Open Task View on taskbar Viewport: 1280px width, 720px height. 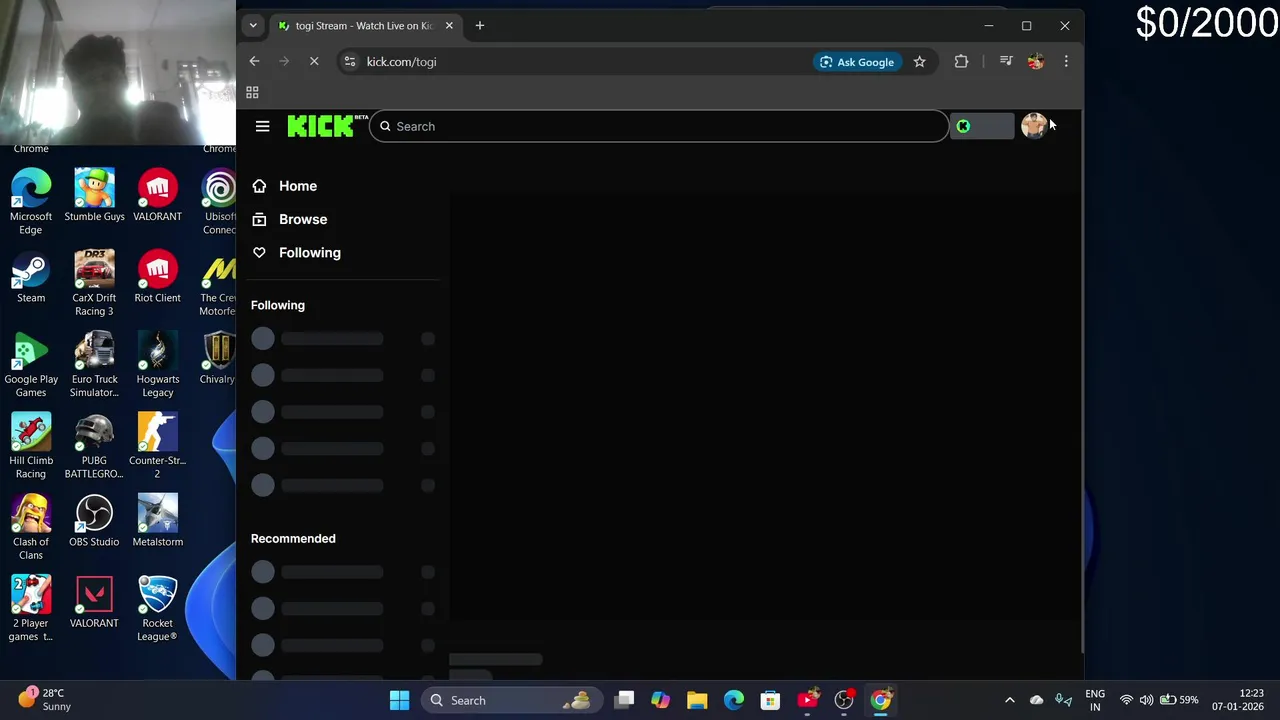tap(624, 700)
